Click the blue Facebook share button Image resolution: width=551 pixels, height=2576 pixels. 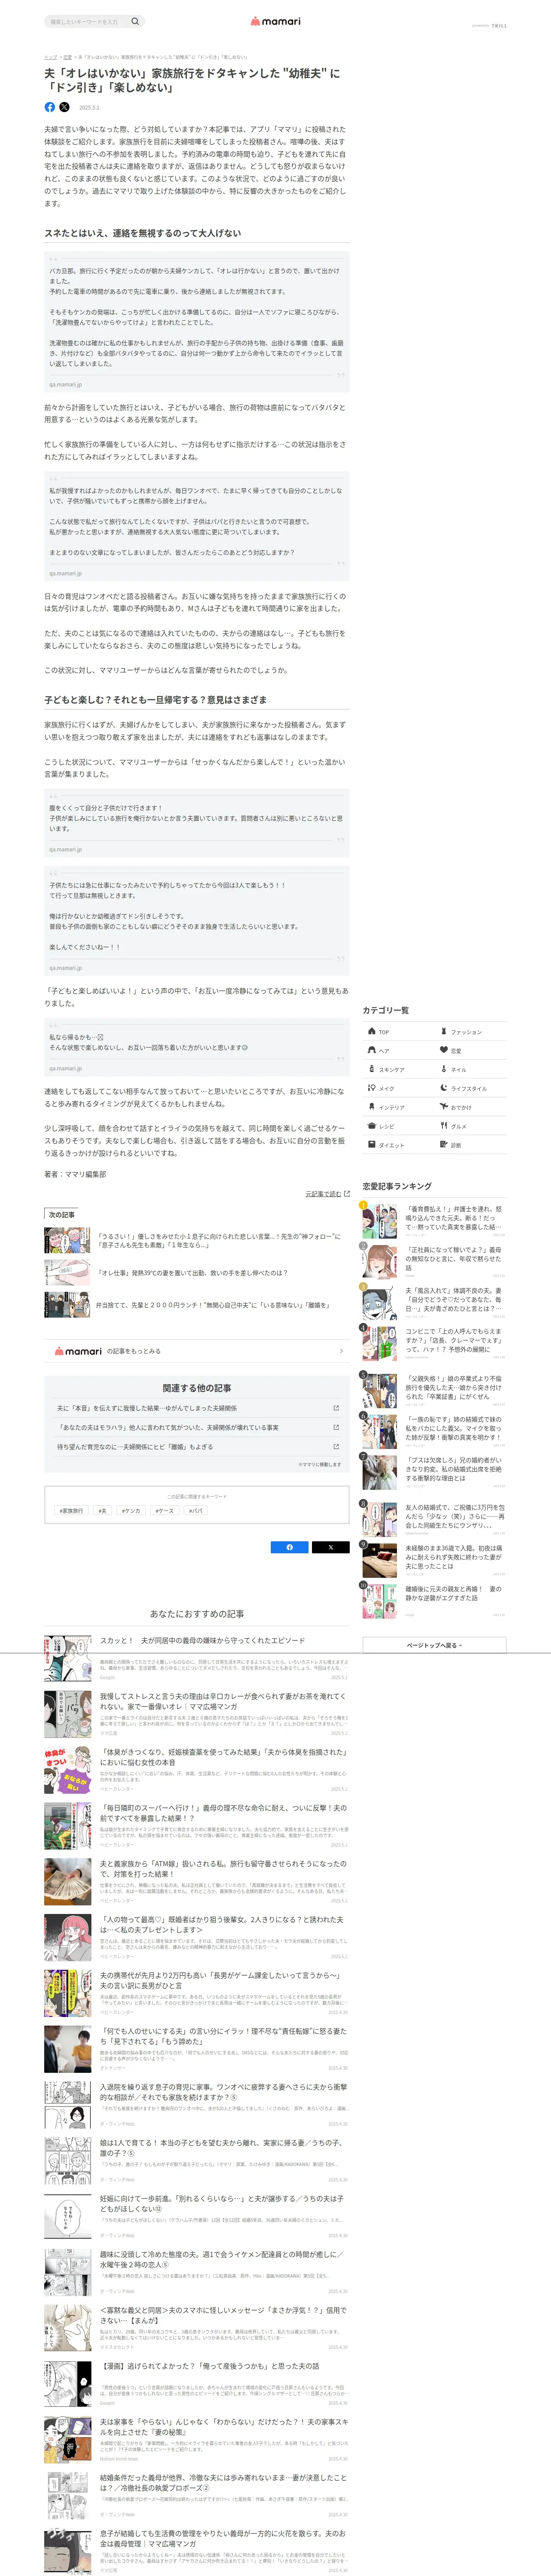pyautogui.click(x=290, y=1547)
